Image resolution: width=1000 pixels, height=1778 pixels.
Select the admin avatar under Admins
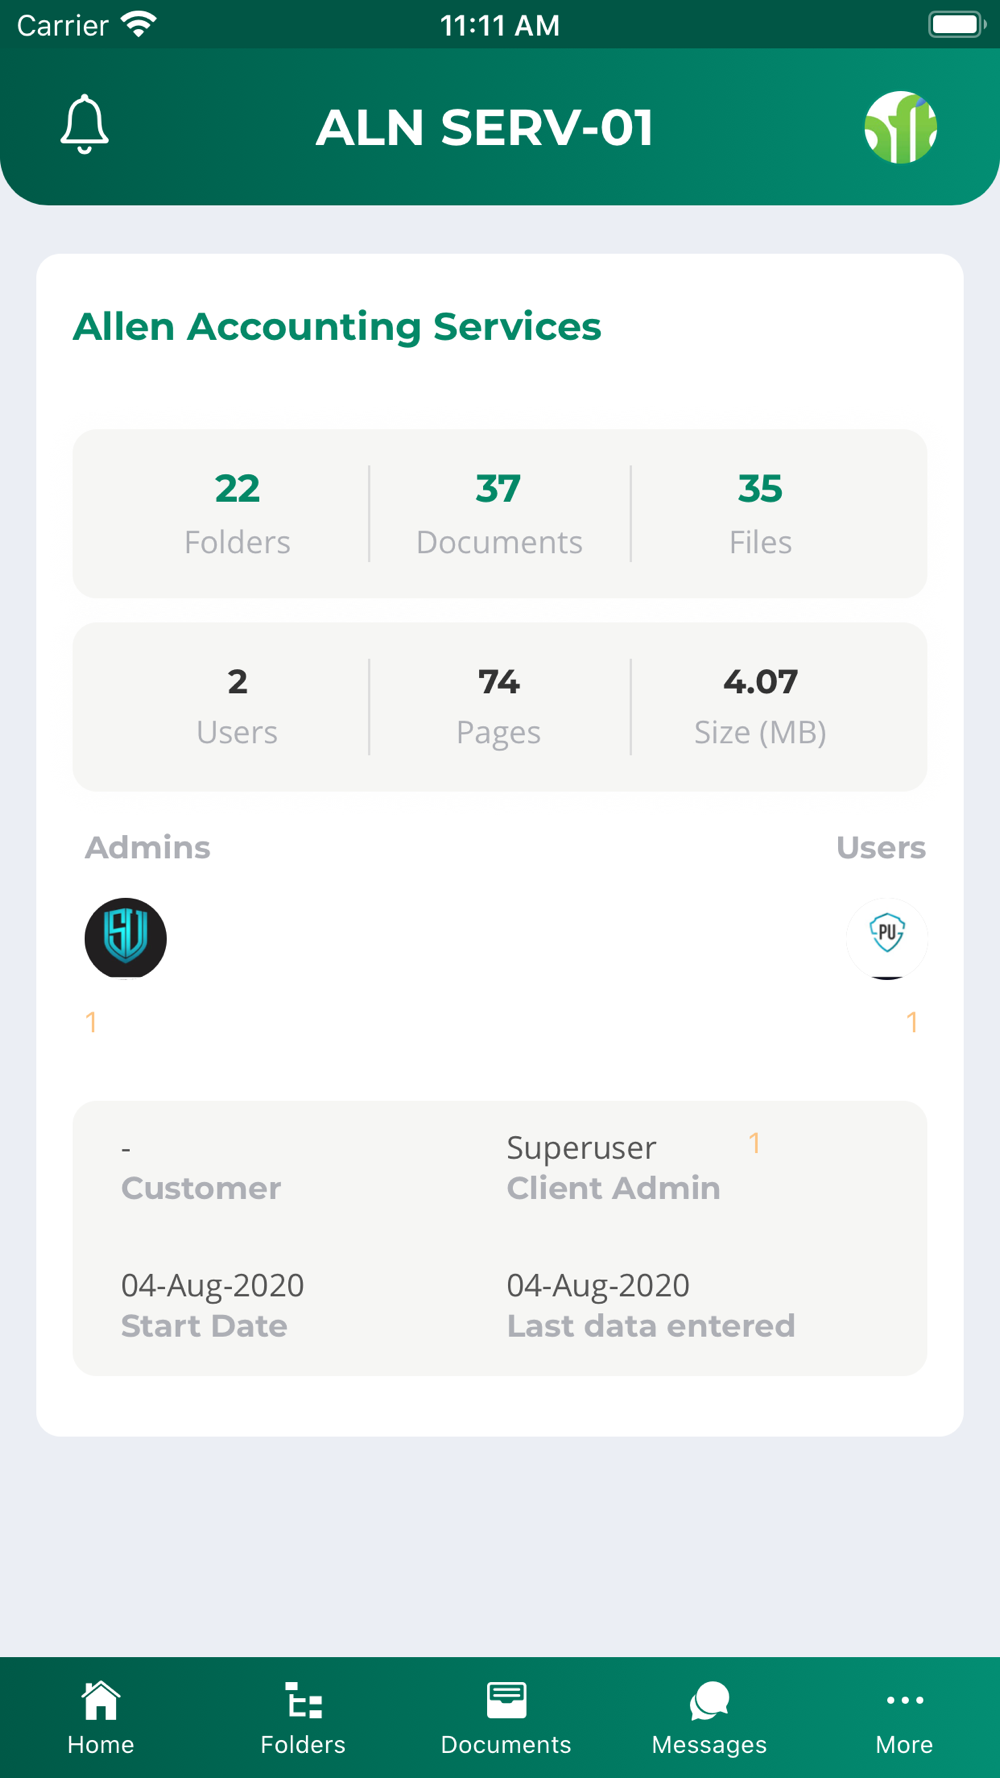point(126,938)
